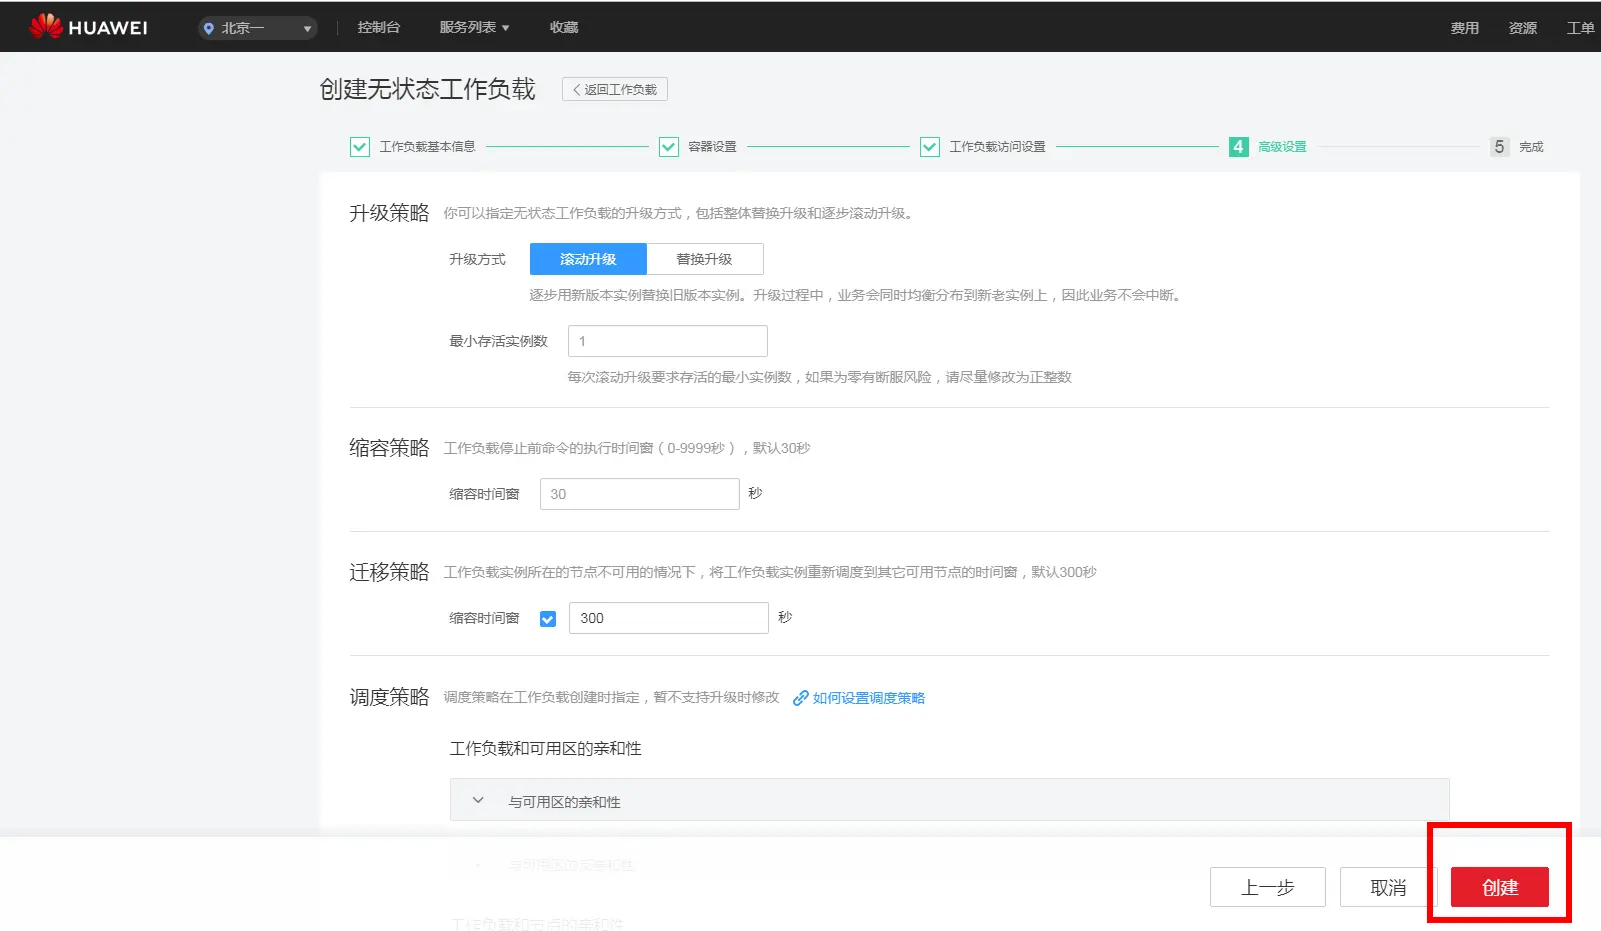Expand the 与可用区的亲和性 chevron
The width and height of the screenshot is (1601, 931).
click(x=478, y=801)
